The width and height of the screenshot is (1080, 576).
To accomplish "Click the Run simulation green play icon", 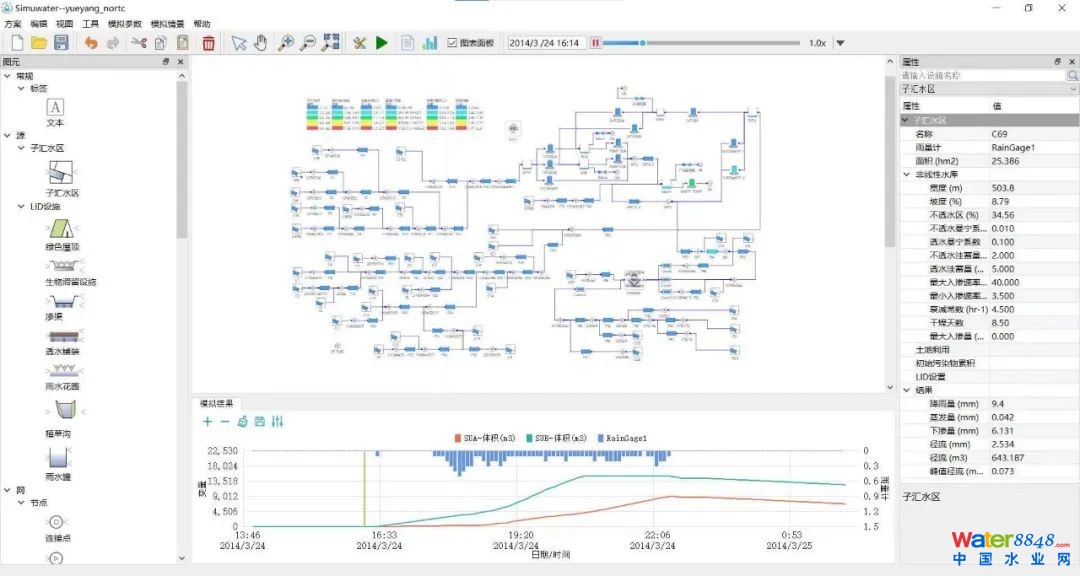I will pos(382,43).
